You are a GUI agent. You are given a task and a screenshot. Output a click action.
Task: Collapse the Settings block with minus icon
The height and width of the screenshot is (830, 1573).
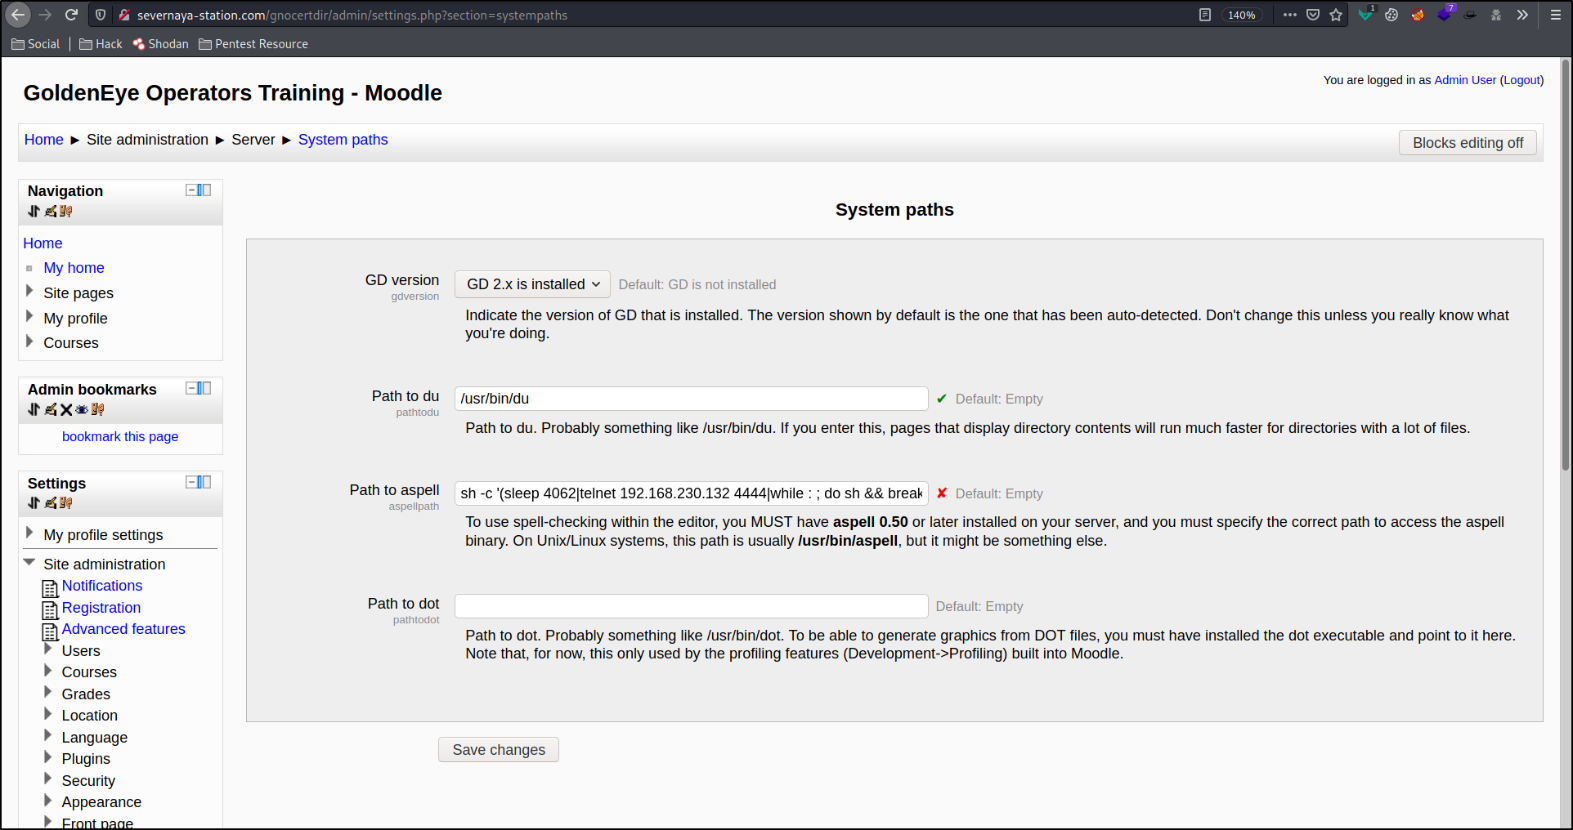[x=191, y=482]
